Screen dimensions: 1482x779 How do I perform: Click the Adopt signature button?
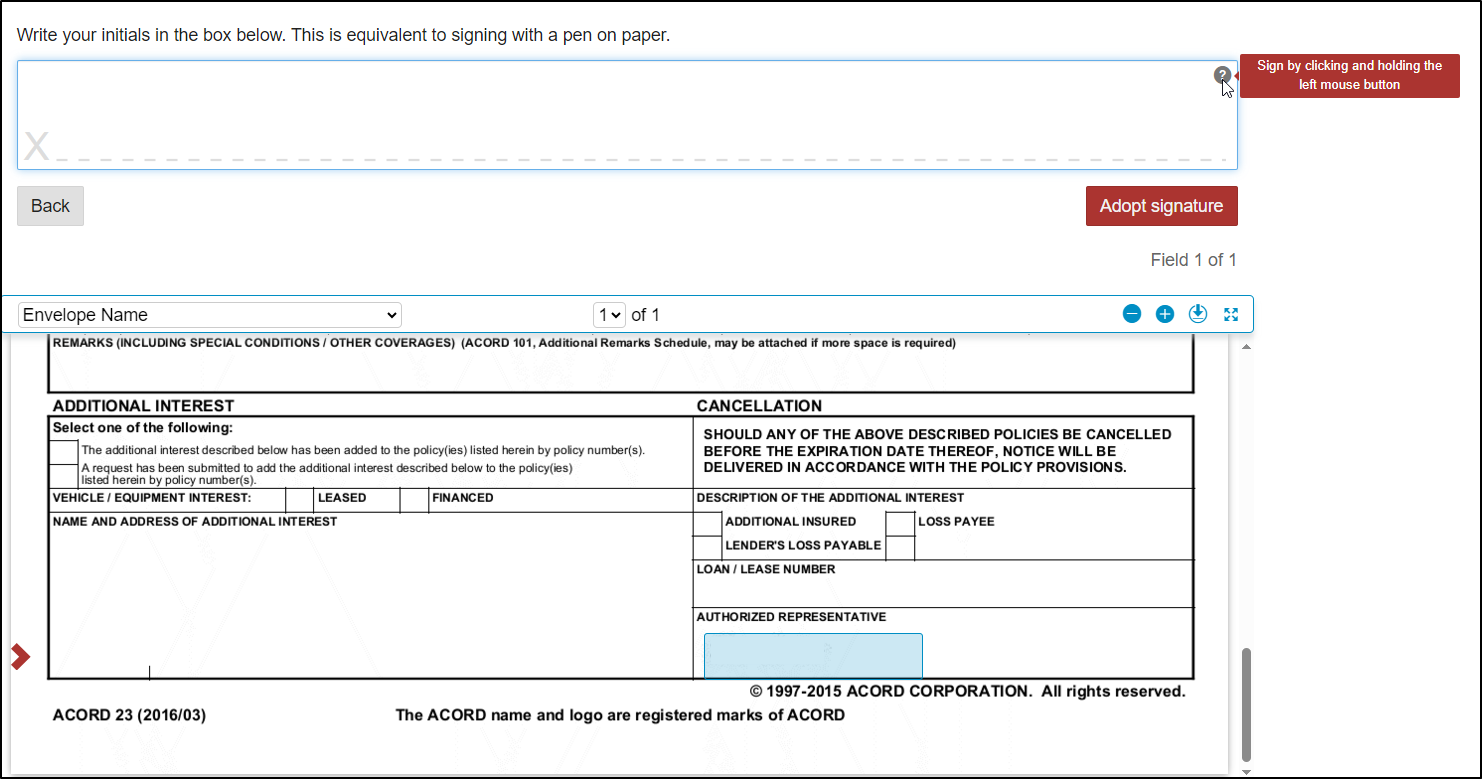point(1162,206)
